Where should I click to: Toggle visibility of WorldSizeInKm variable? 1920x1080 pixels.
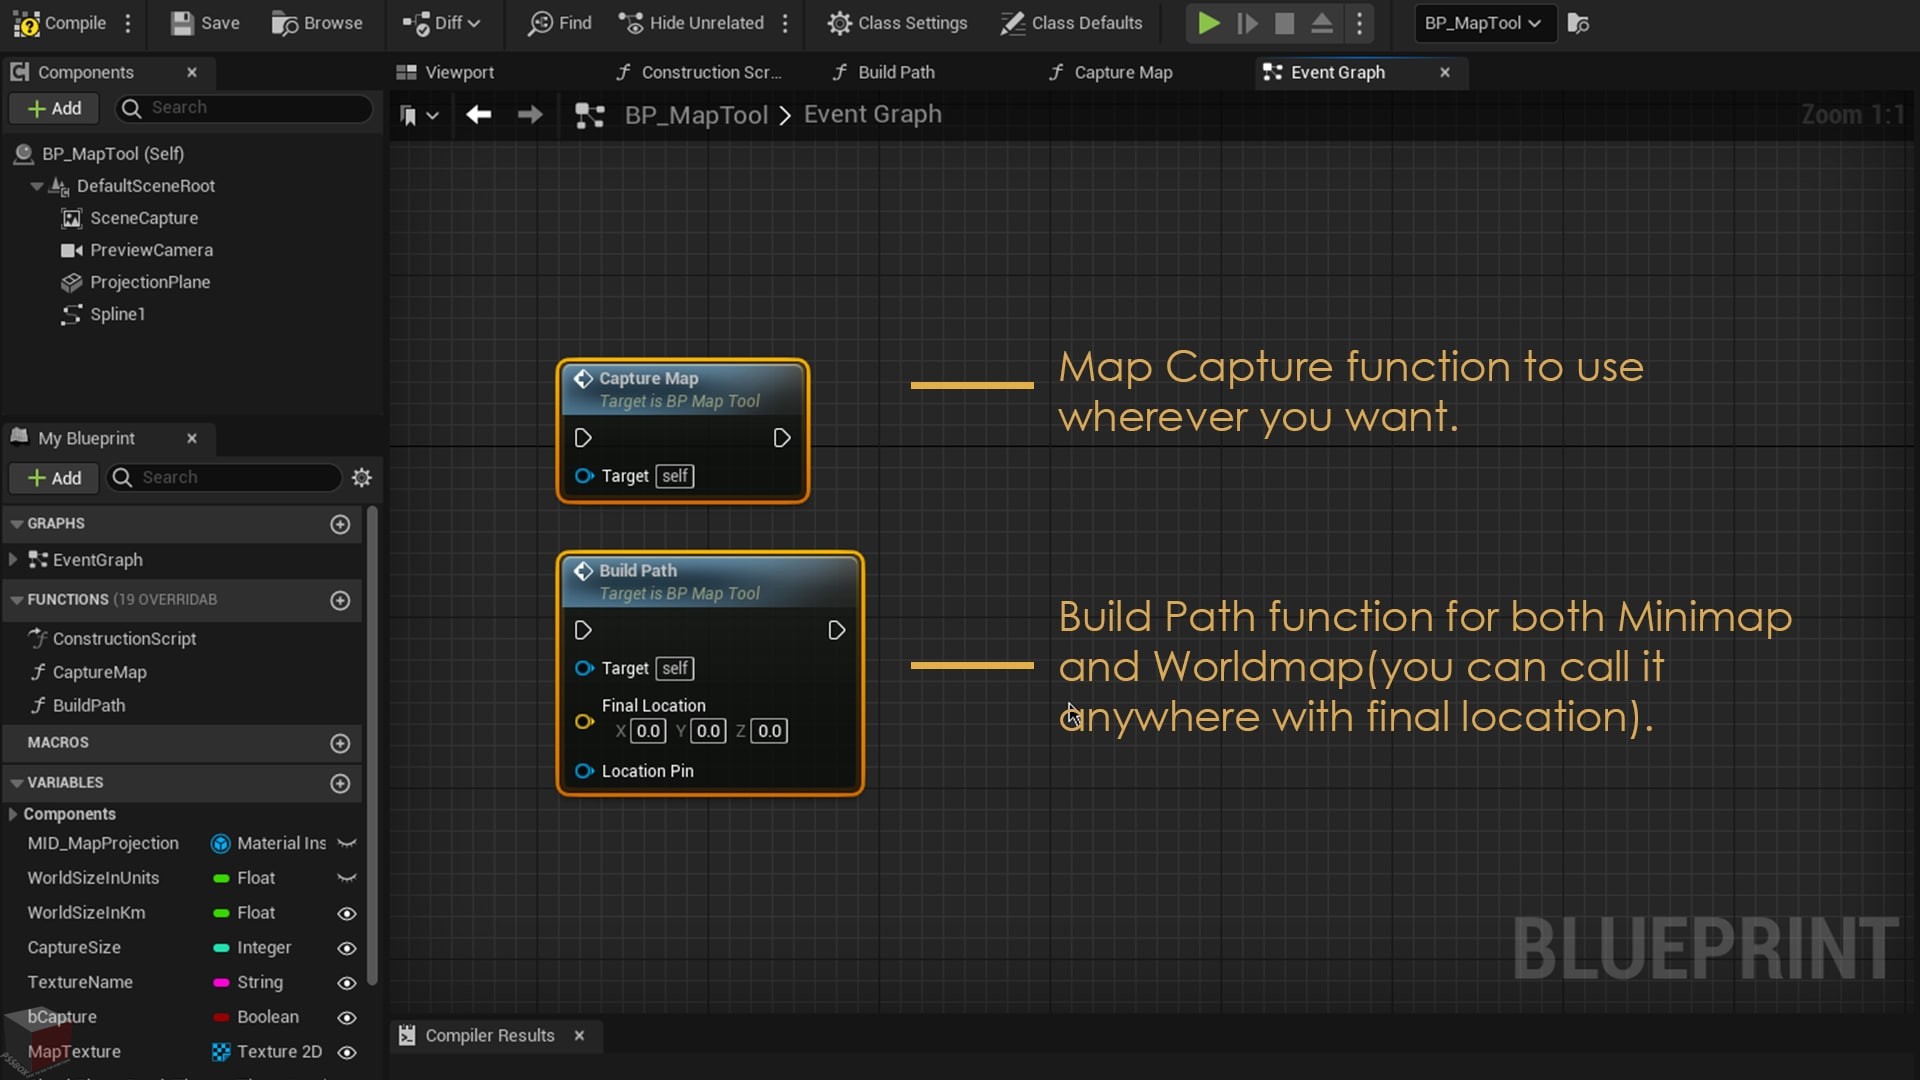point(347,913)
